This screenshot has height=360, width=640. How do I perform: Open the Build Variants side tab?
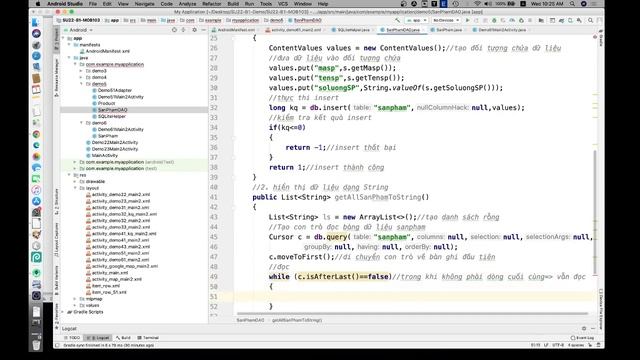coord(56,280)
